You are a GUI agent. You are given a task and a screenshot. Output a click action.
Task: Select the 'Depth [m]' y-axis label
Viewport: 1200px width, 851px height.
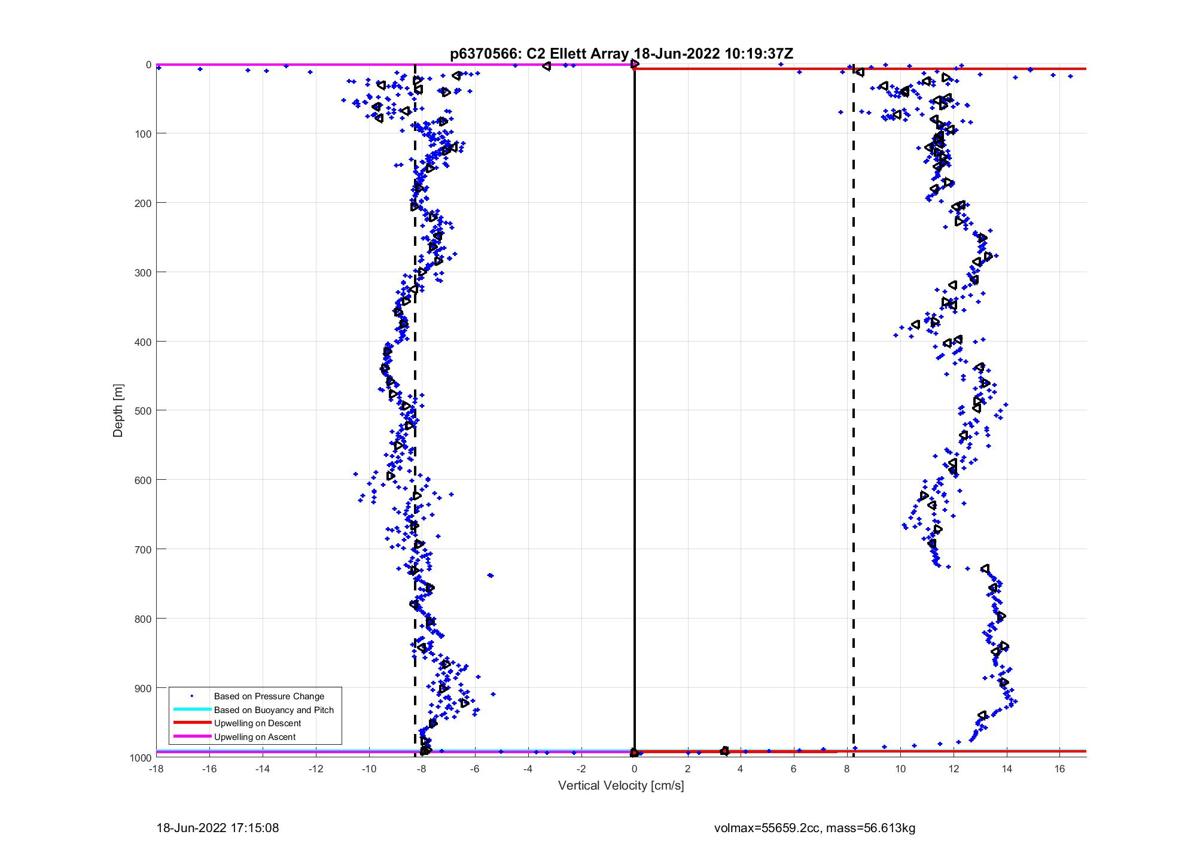pyautogui.click(x=119, y=411)
